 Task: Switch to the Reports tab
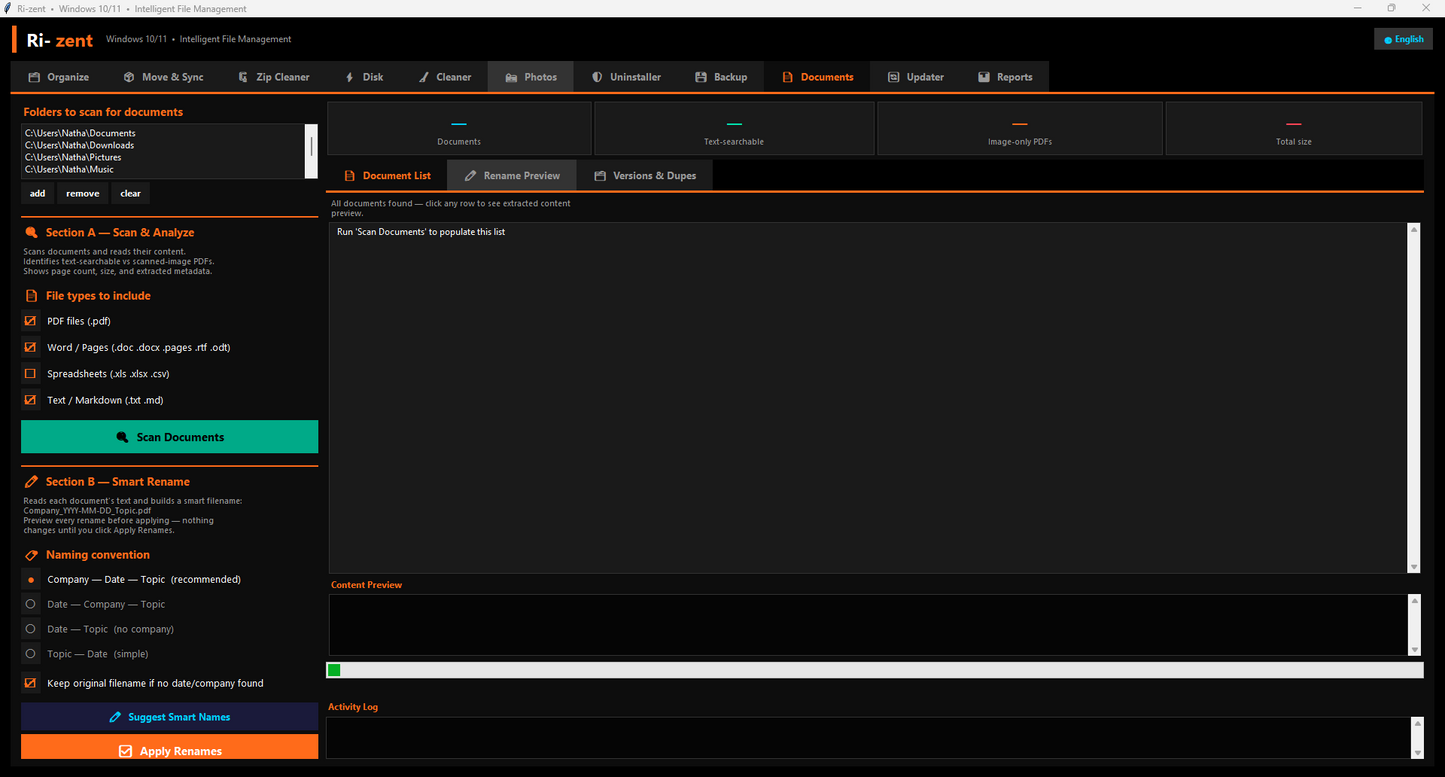pyautogui.click(x=1005, y=77)
